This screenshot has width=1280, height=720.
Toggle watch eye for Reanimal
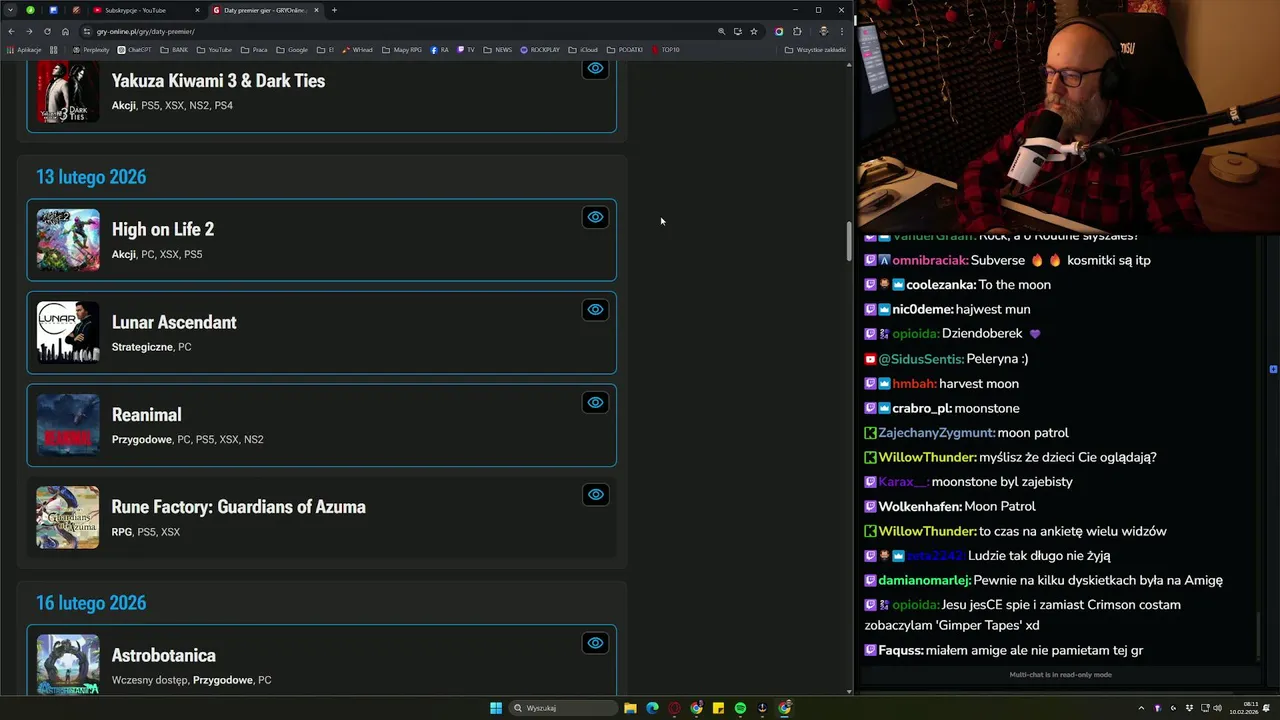point(595,402)
